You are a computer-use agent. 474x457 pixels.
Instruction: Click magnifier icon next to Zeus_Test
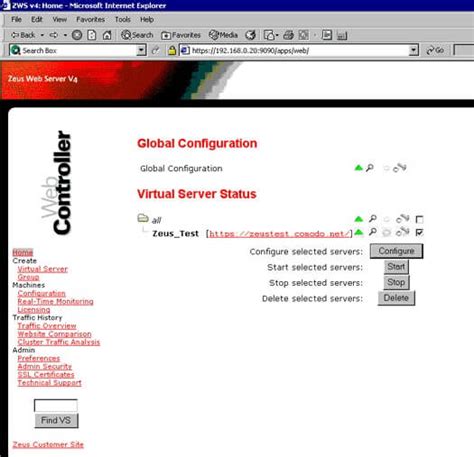(373, 232)
